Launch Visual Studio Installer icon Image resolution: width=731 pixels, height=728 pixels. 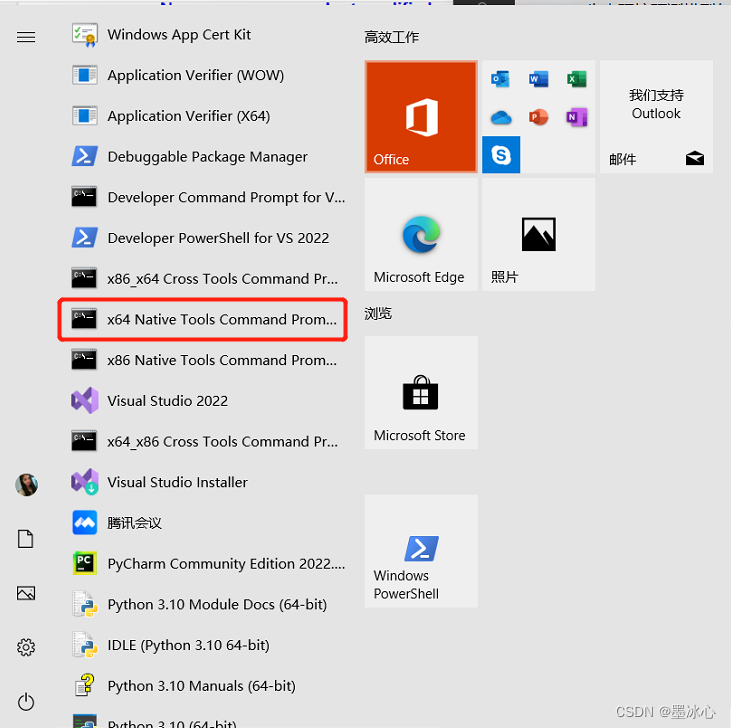point(85,482)
